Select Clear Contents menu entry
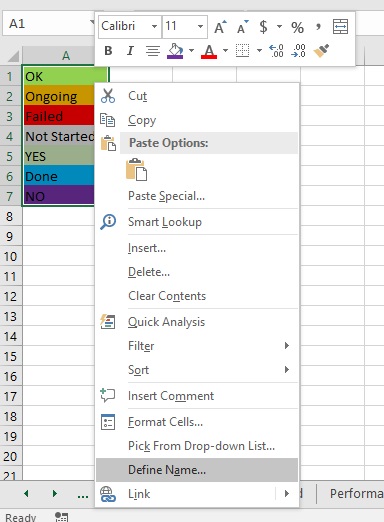The height and width of the screenshot is (522, 384). click(197, 296)
